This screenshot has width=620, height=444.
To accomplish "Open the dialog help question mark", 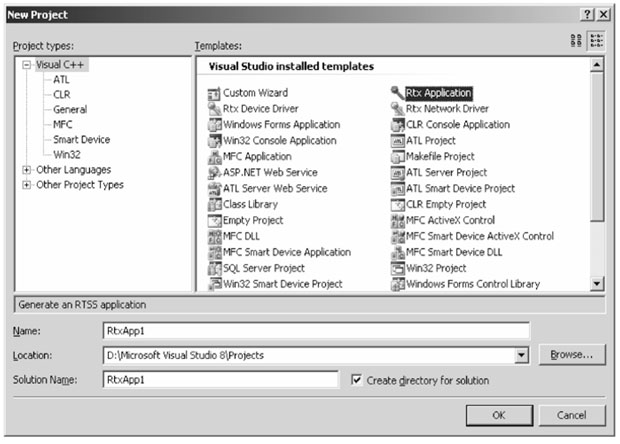I will pos(587,15).
